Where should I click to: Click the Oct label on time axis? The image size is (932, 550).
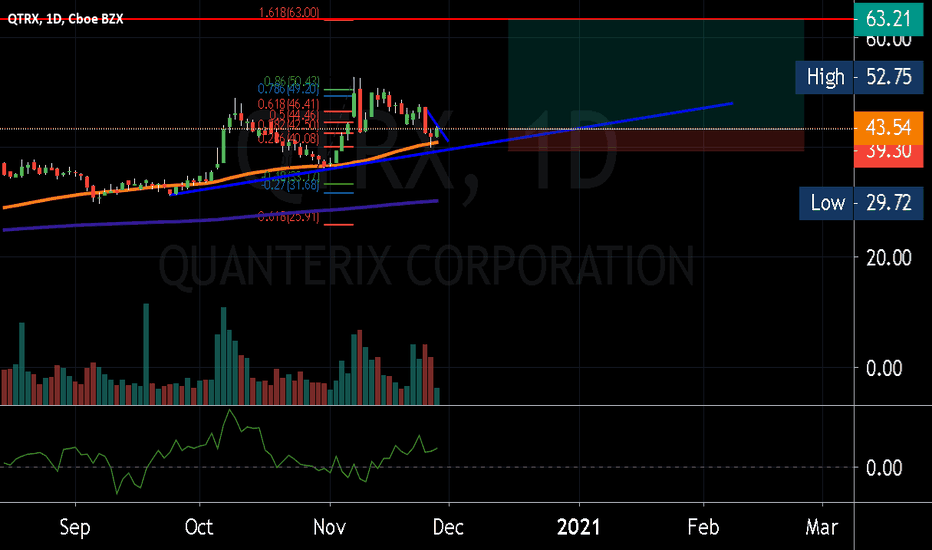pos(199,527)
